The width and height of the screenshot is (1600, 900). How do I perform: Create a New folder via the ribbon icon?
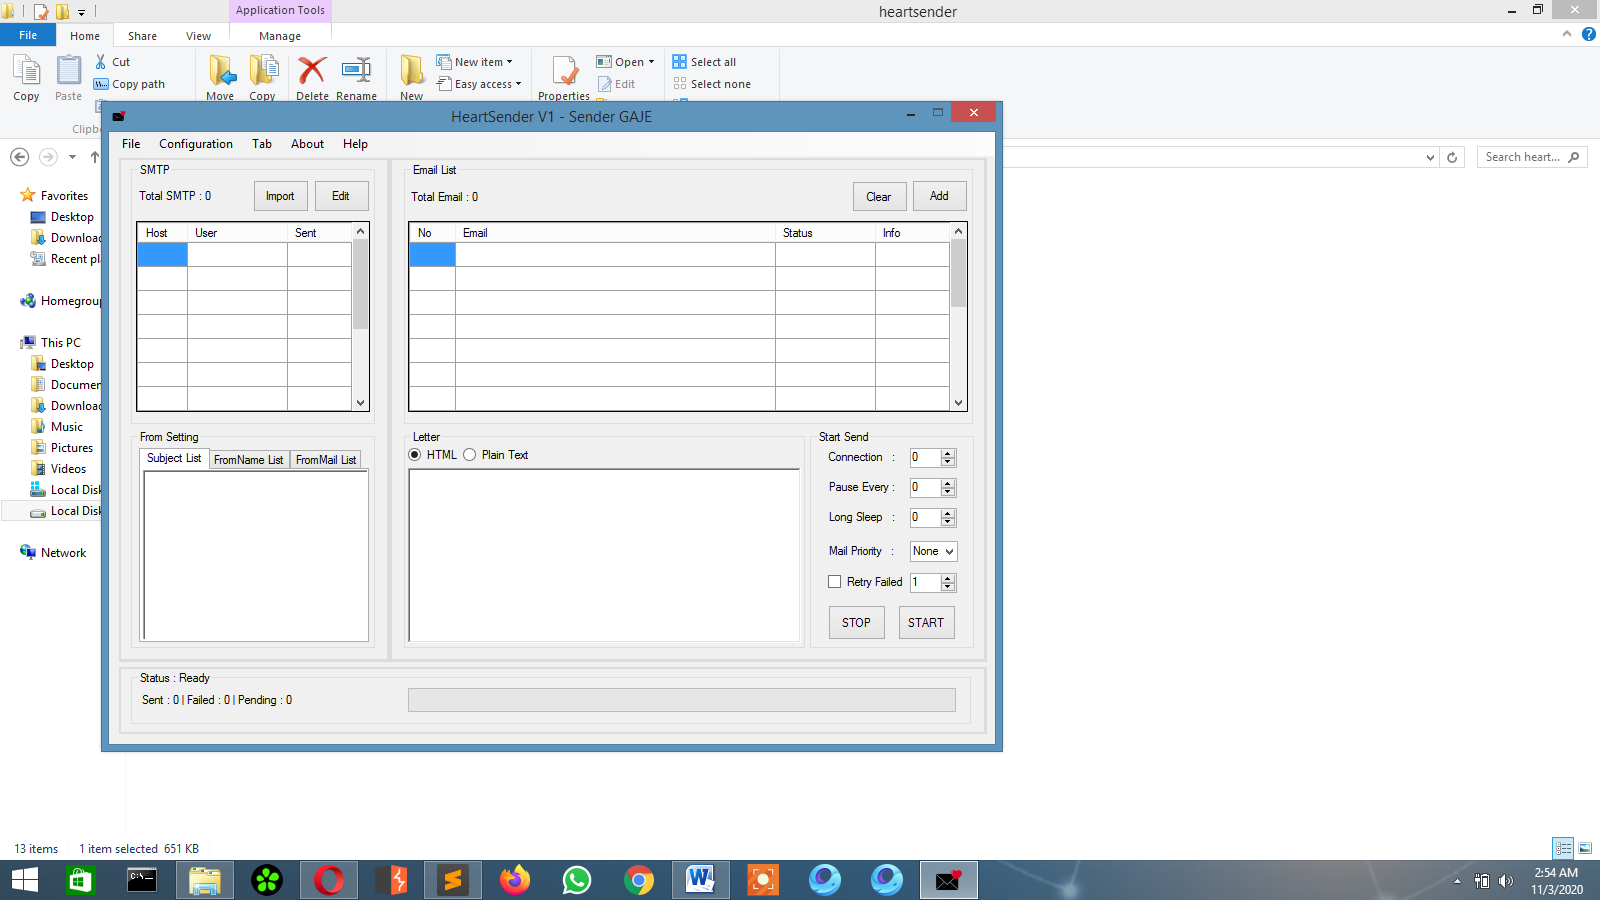(x=410, y=75)
